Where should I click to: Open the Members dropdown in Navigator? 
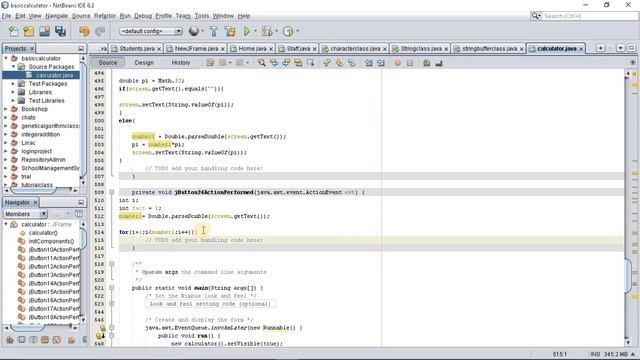coord(43,214)
